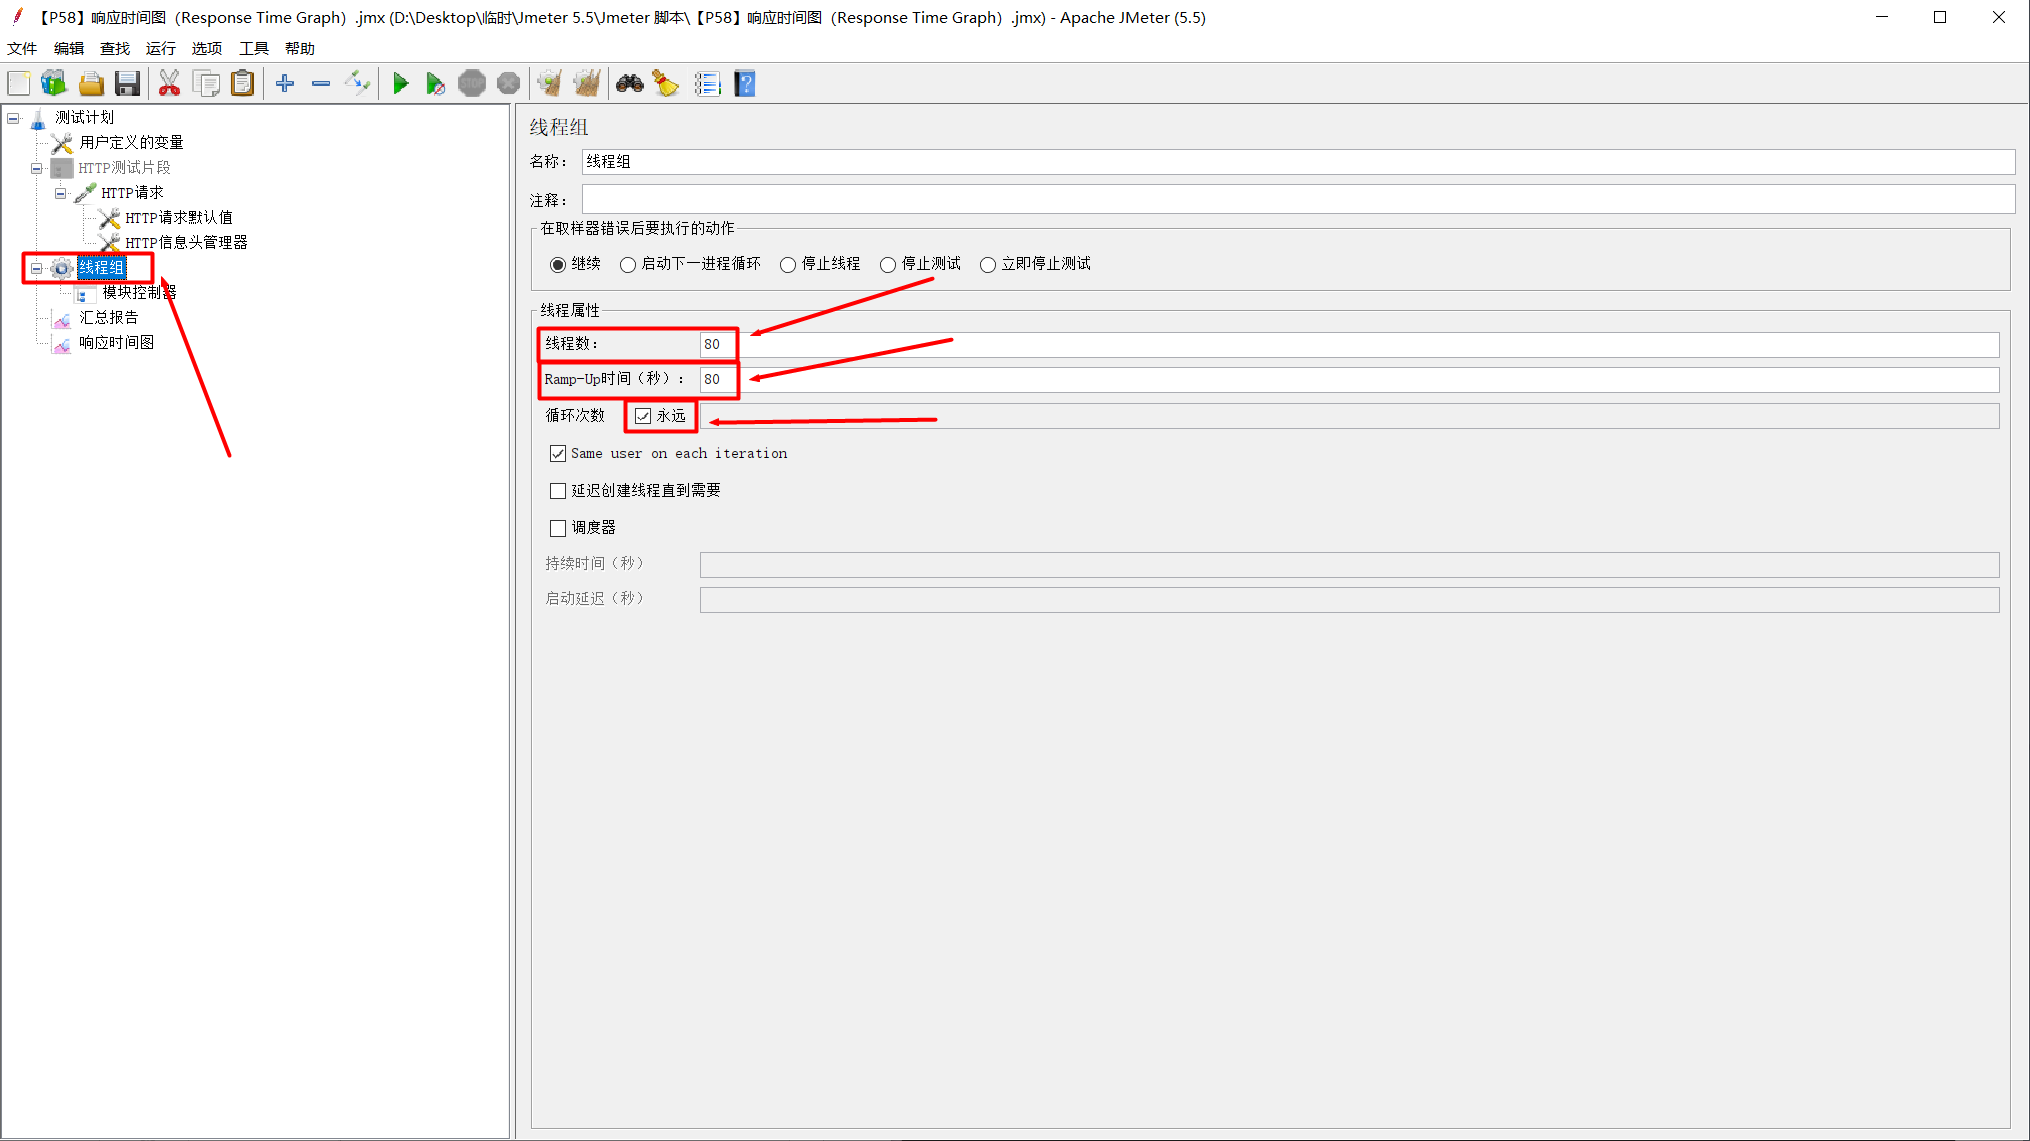2030x1141 pixels.
Task: Select the HTTP信息头管理器 node
Action: point(186,243)
